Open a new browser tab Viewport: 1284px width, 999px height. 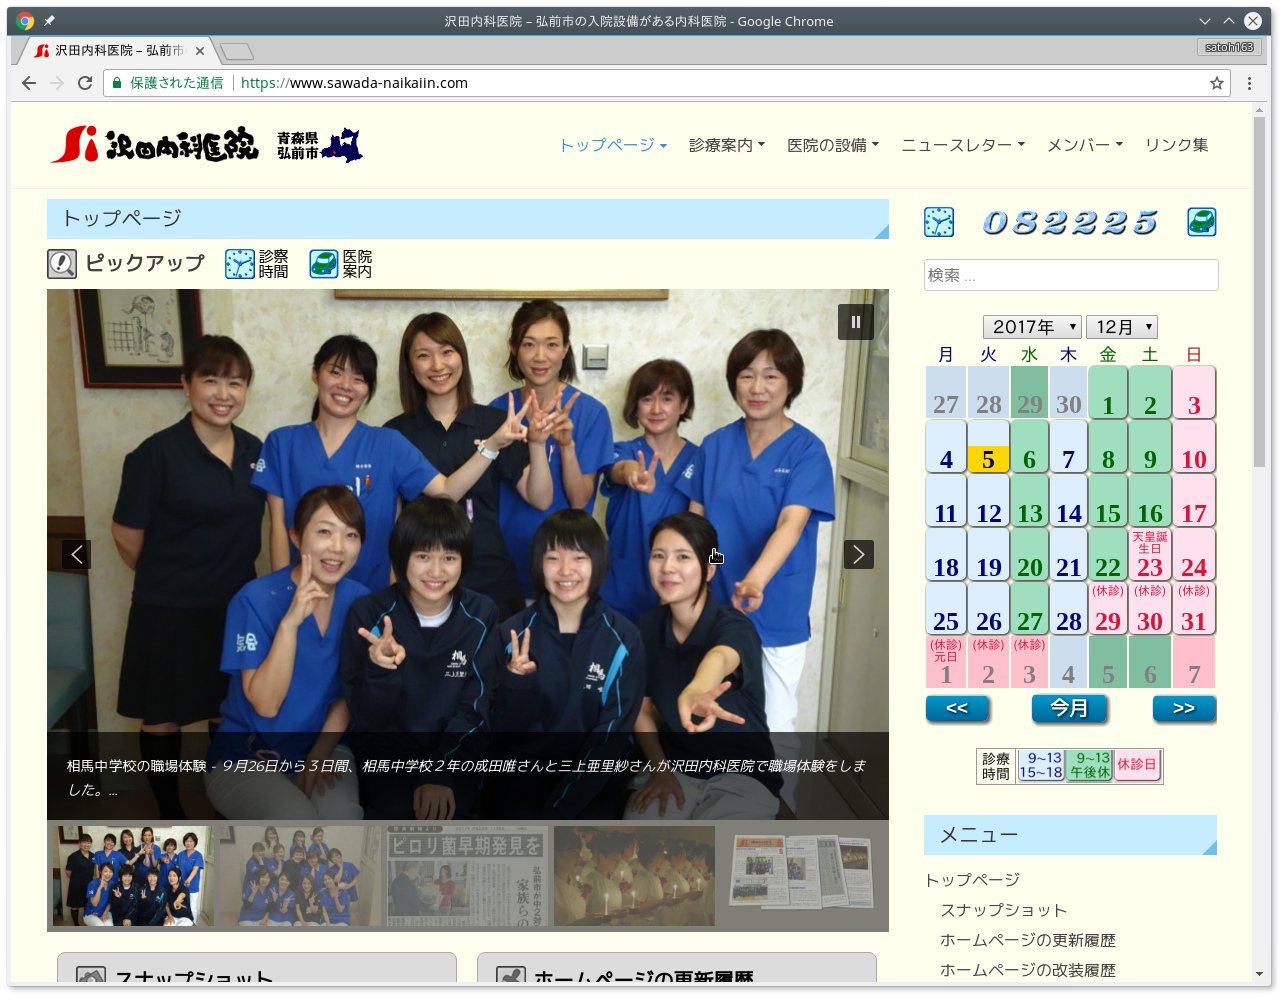click(237, 51)
